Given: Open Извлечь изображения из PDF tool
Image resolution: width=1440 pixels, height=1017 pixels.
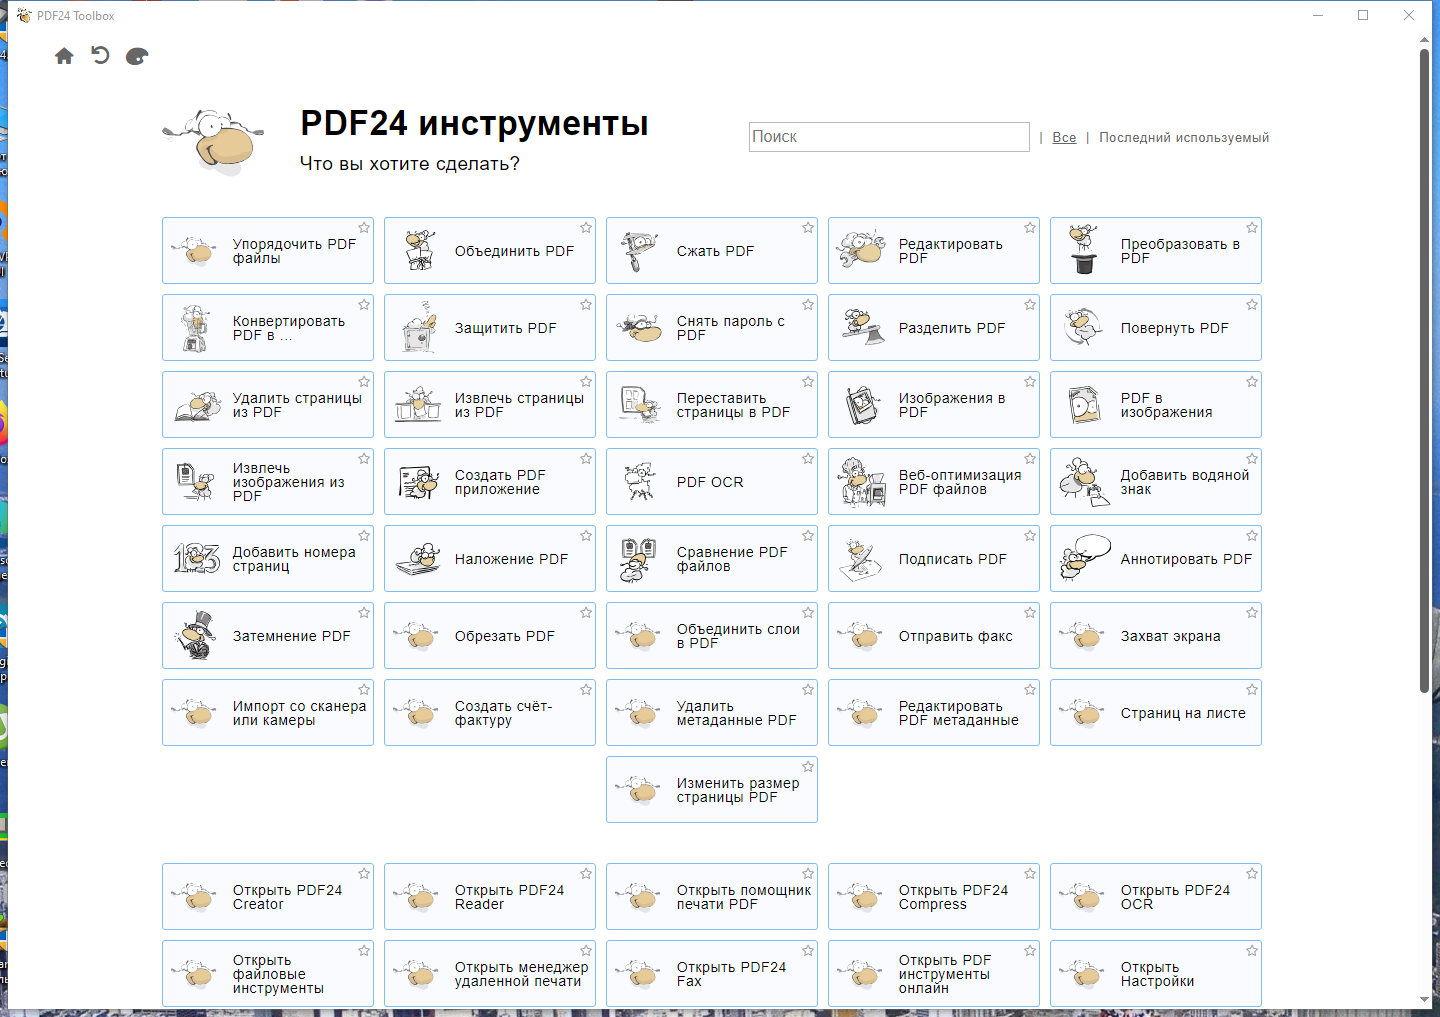Looking at the screenshot, I should tap(268, 482).
